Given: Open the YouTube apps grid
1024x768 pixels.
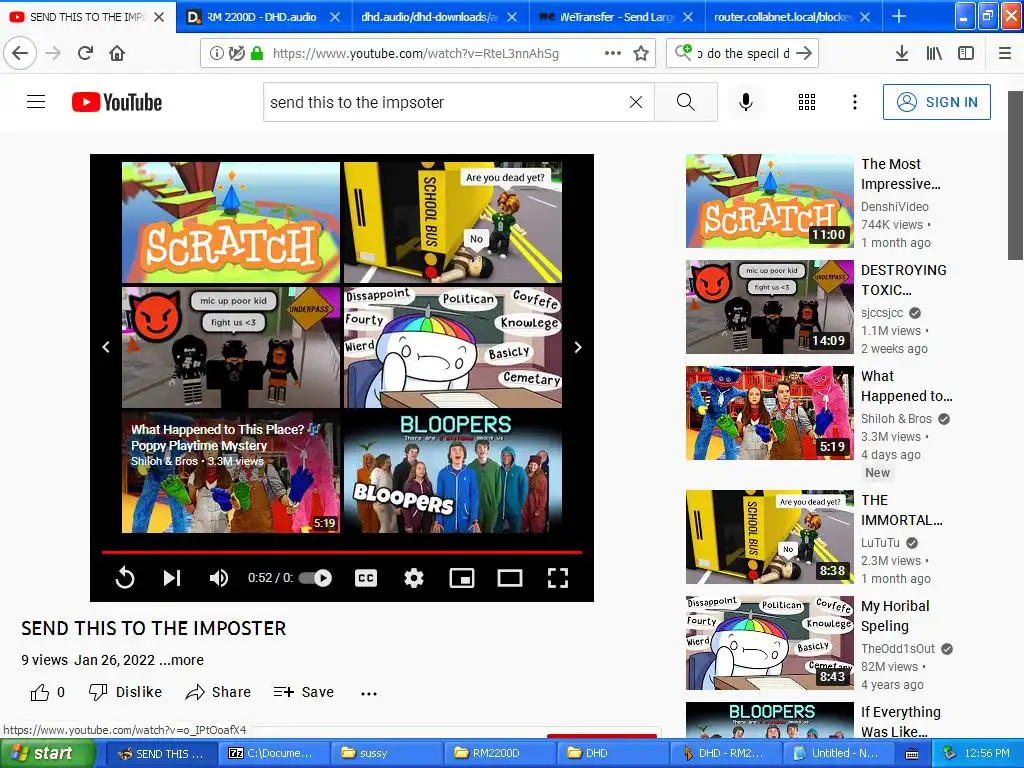Looking at the screenshot, I should click(x=807, y=102).
